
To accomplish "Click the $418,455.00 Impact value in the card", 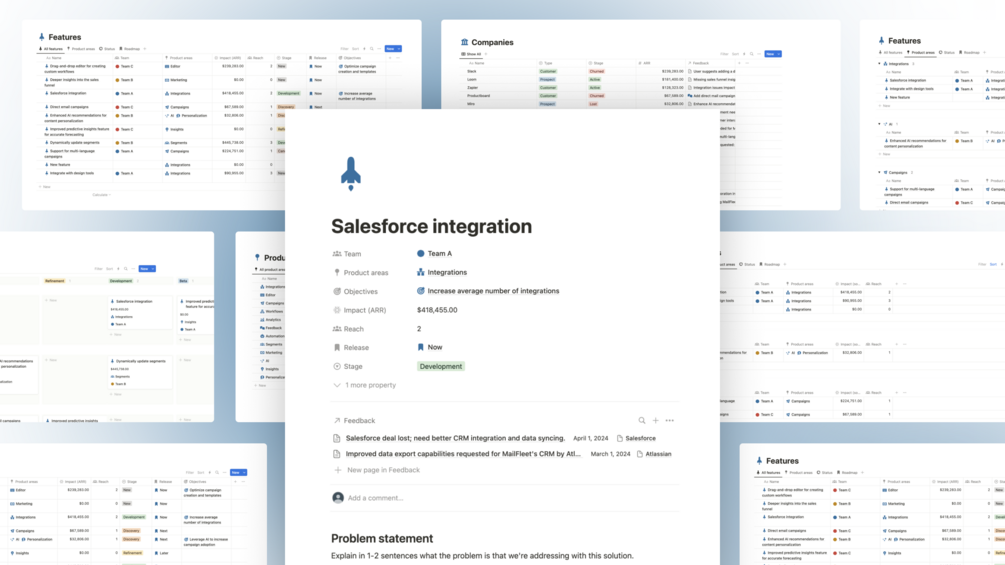I will tap(437, 310).
